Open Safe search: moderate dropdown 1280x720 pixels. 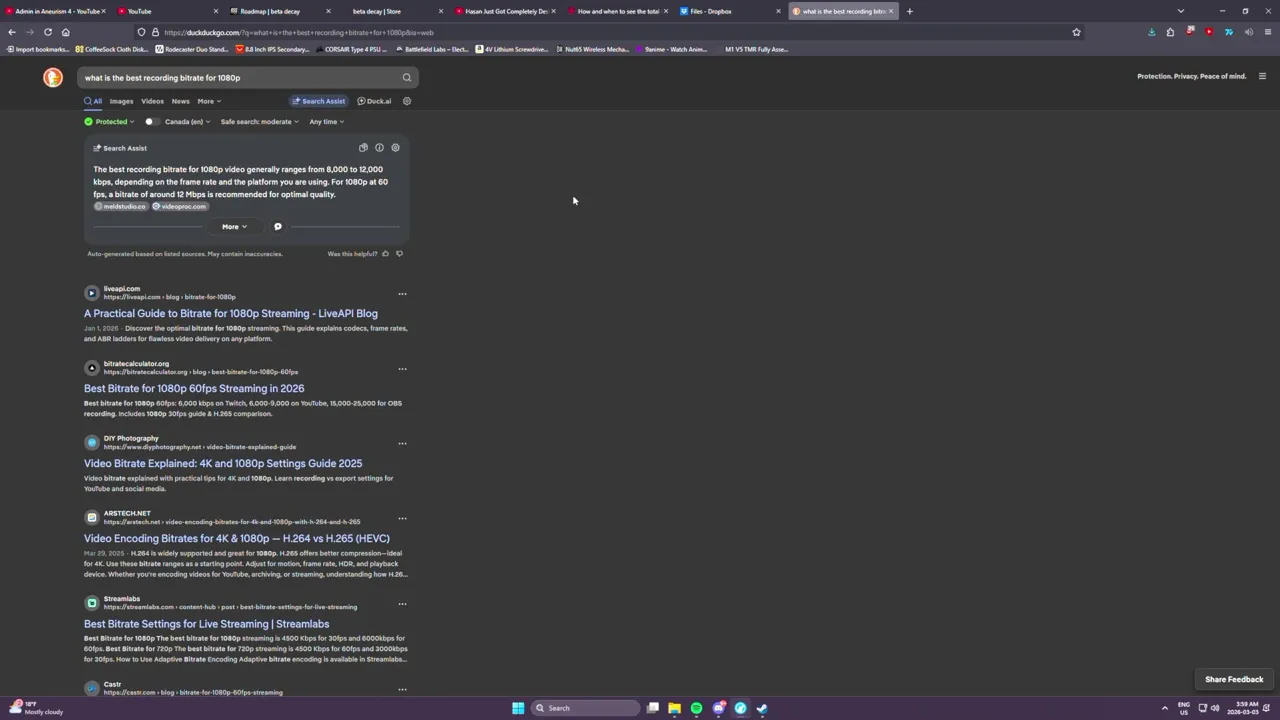(x=259, y=122)
